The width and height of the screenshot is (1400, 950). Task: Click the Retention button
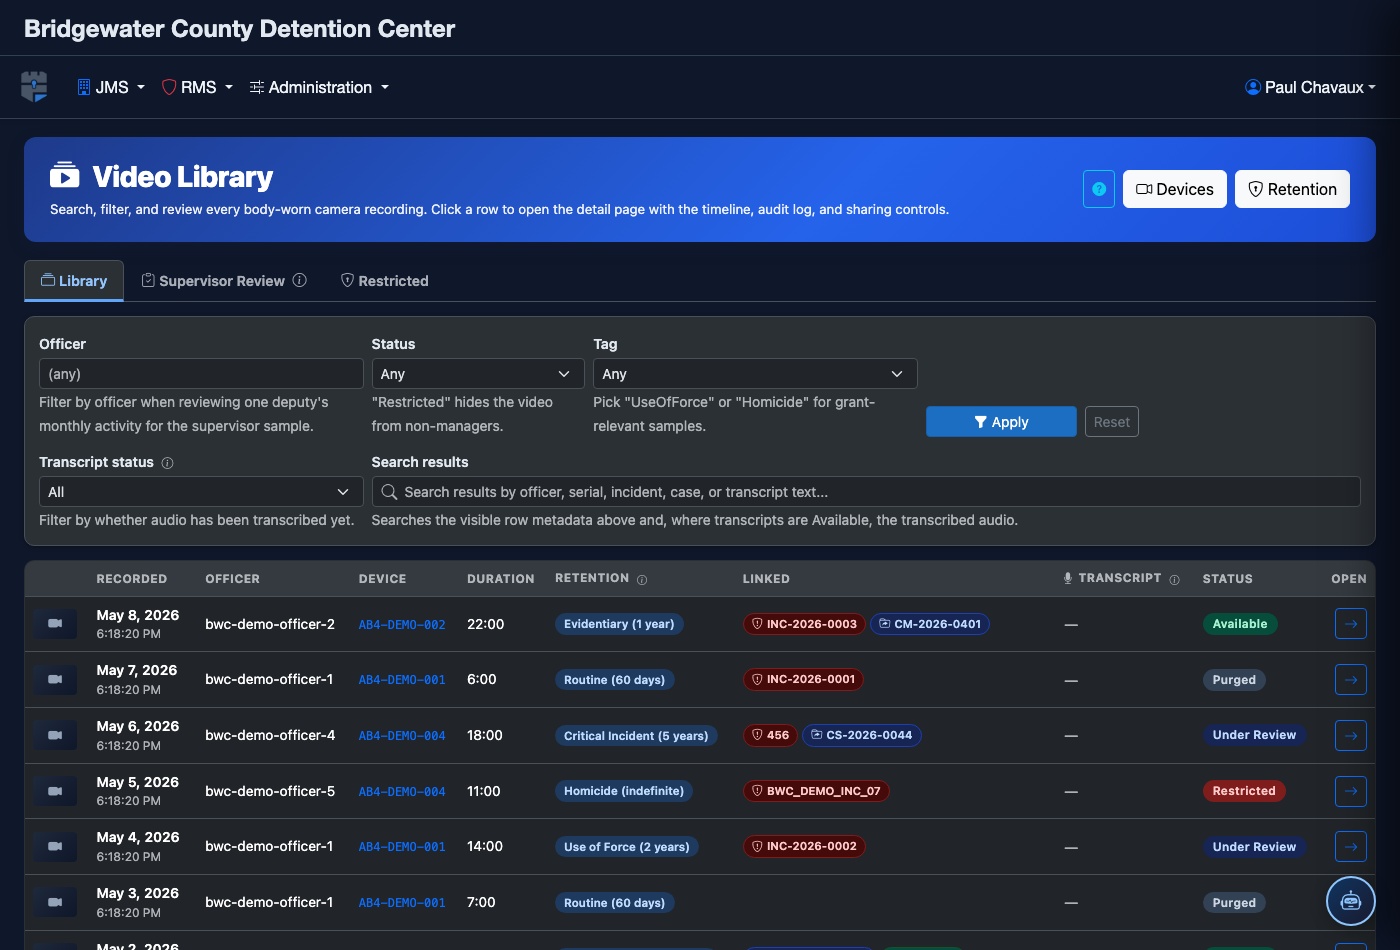click(x=1292, y=189)
